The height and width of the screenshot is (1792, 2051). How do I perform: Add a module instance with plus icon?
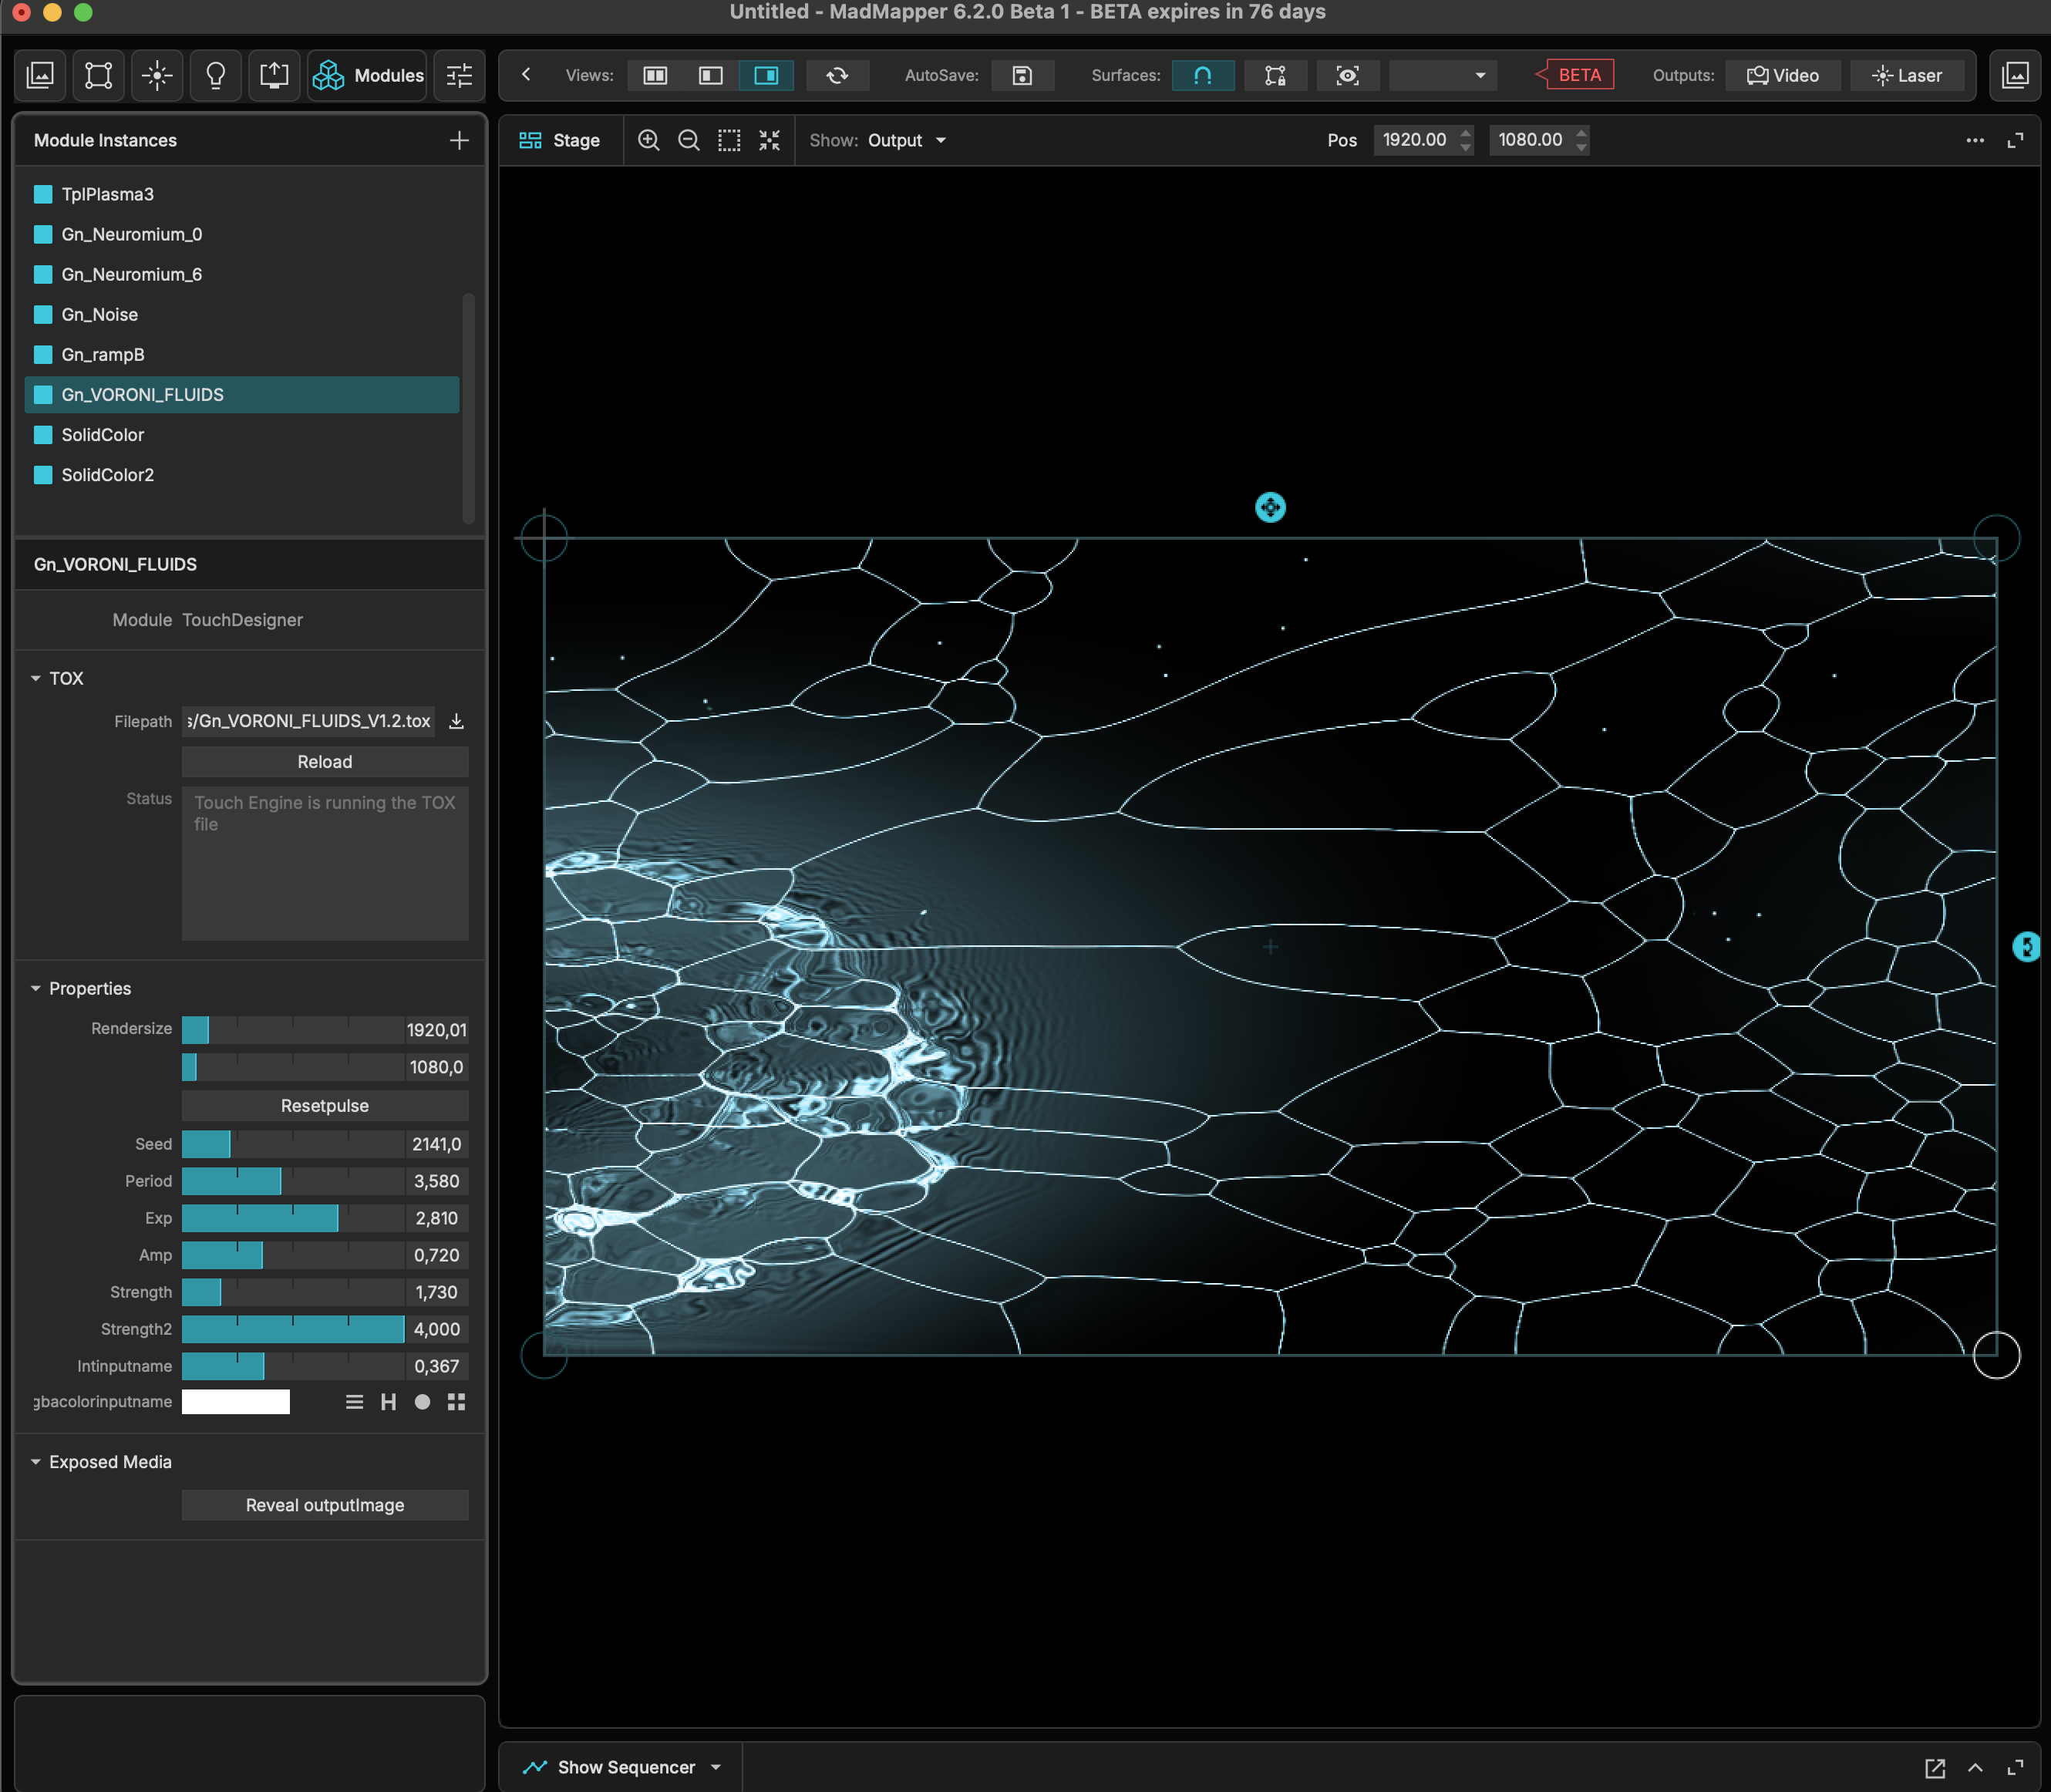click(459, 140)
